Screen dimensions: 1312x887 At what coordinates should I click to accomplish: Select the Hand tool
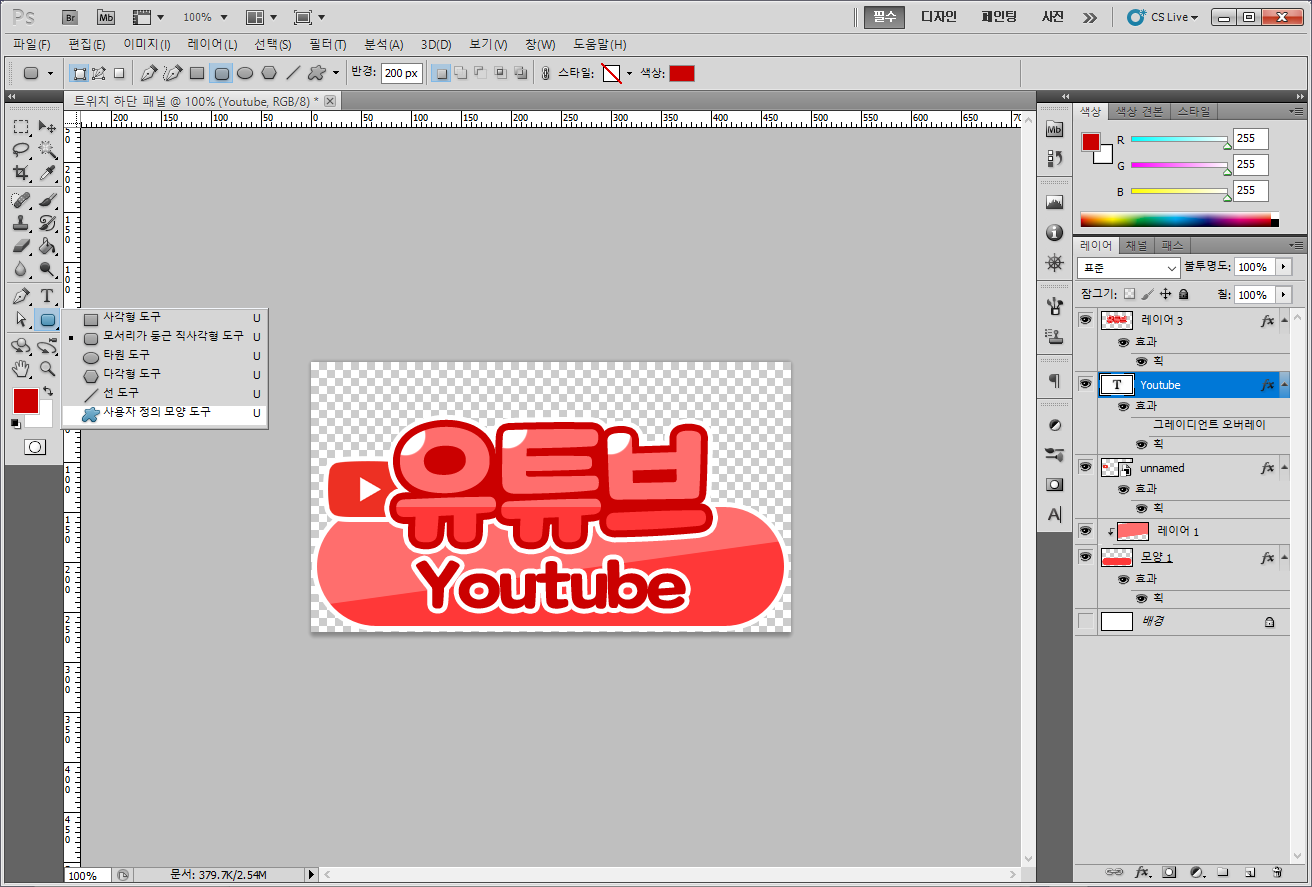coord(21,369)
